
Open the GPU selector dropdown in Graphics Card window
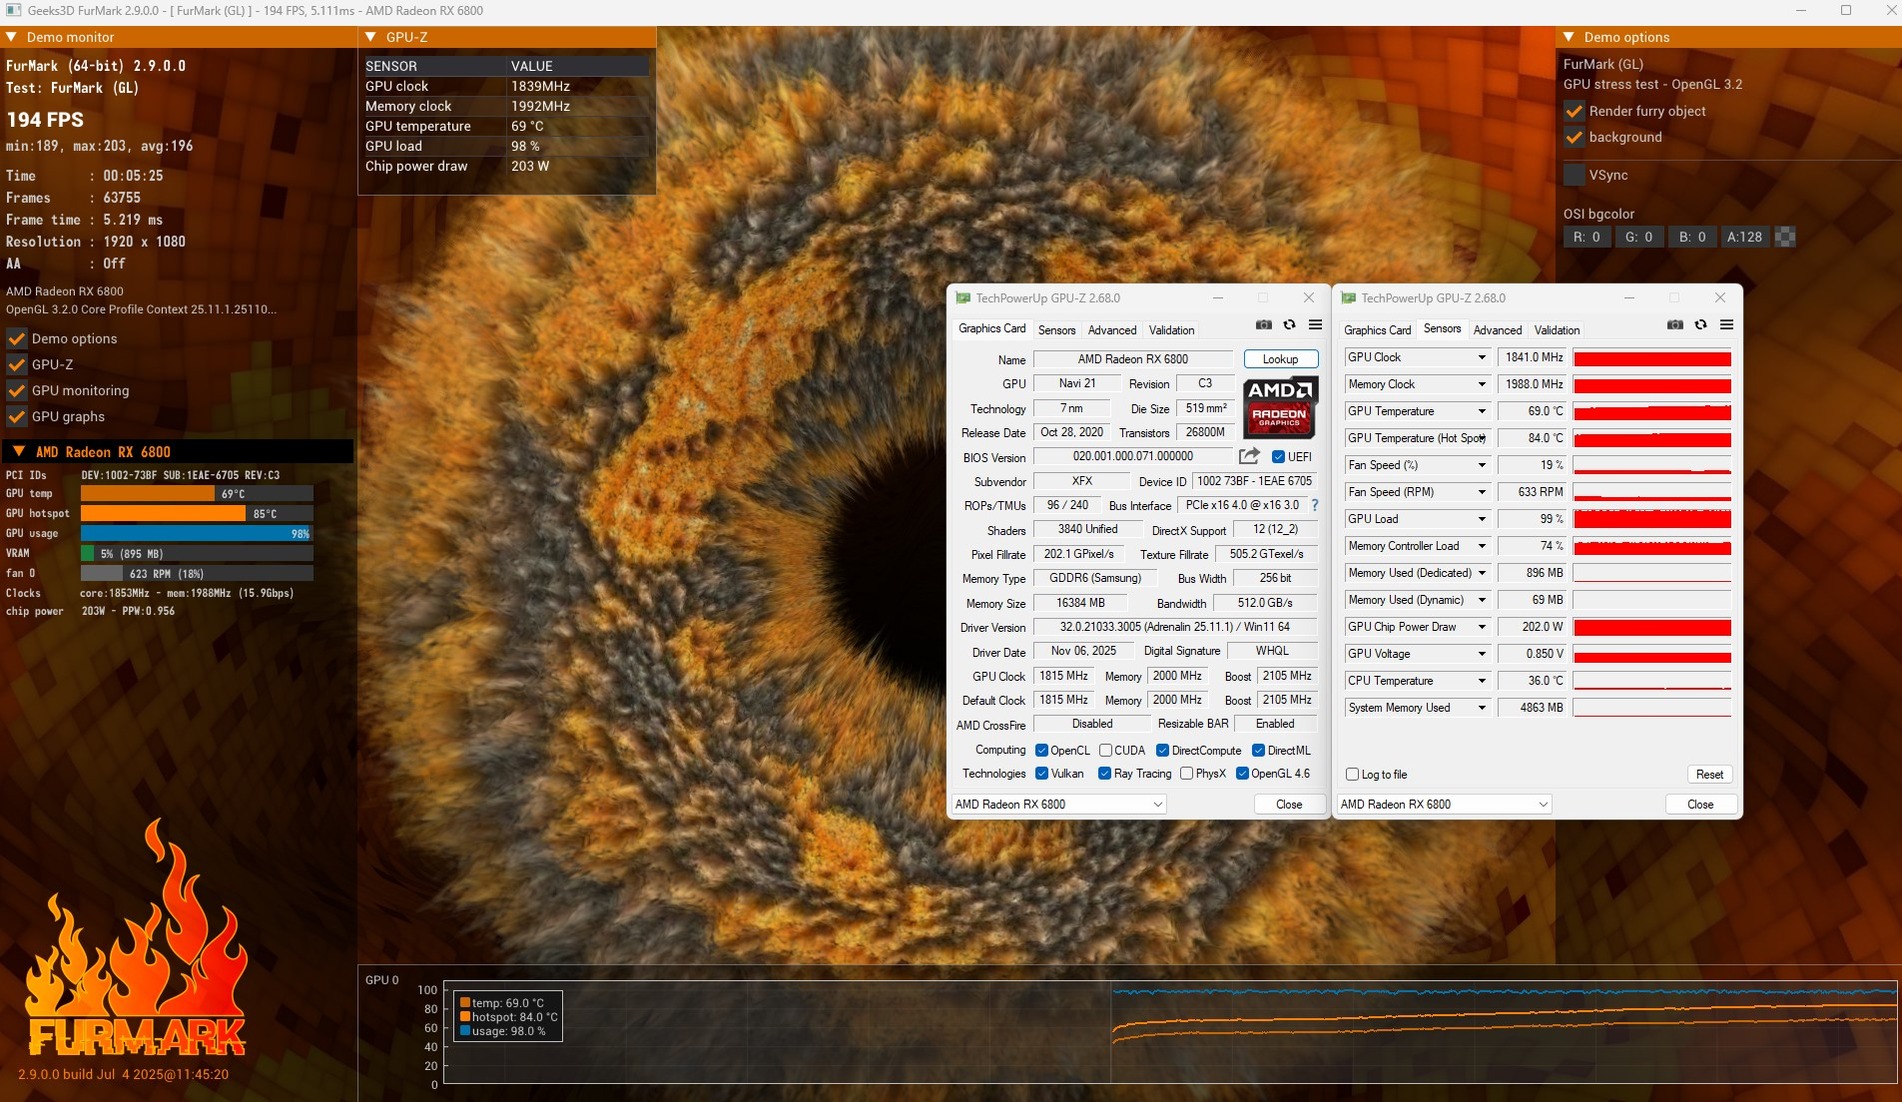coord(1059,804)
